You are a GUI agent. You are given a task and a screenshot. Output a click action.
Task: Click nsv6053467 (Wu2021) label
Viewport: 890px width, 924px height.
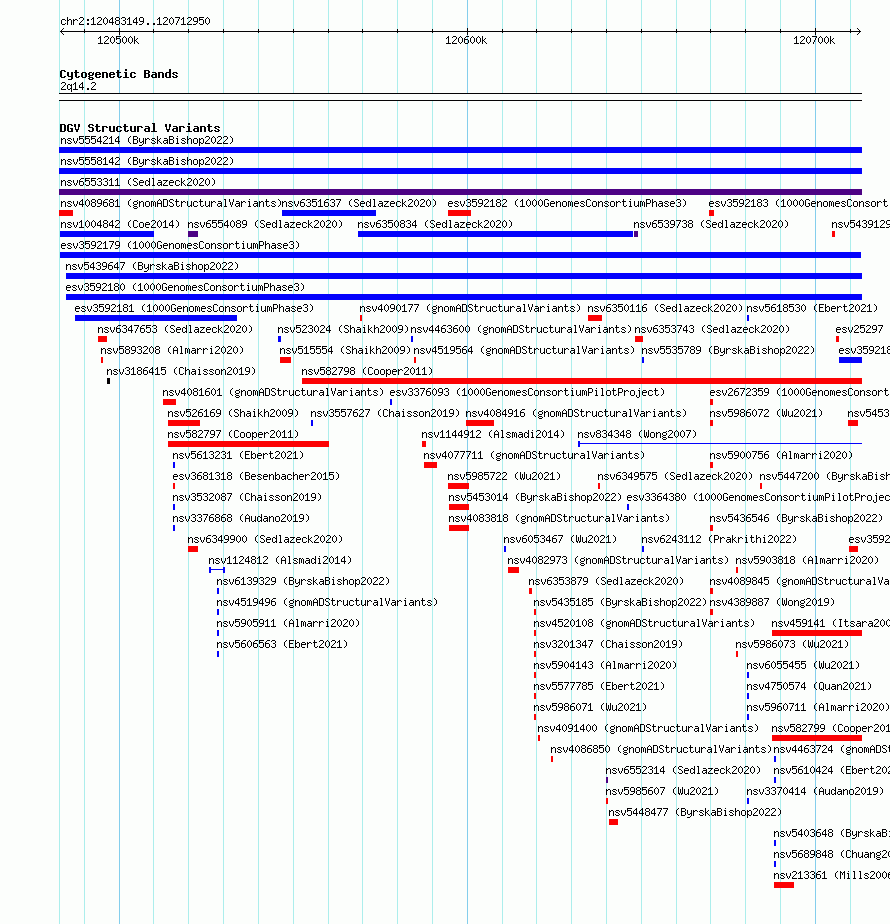point(560,539)
